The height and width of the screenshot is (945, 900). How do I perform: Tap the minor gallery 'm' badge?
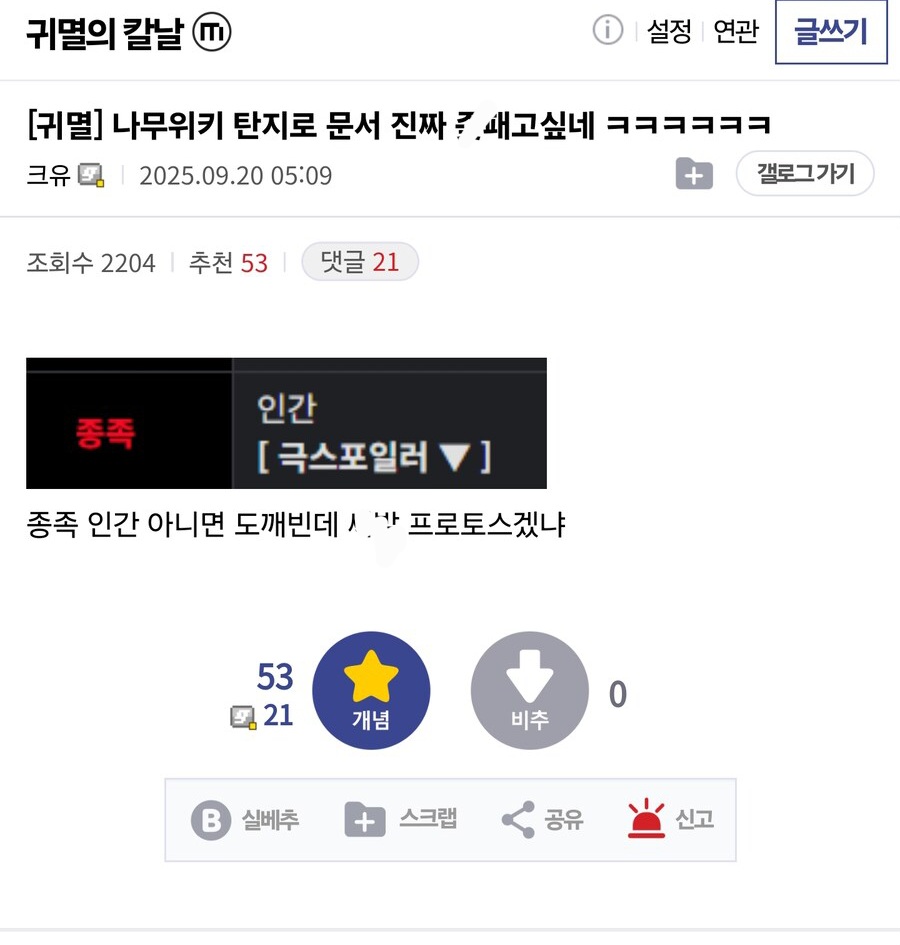[212, 31]
